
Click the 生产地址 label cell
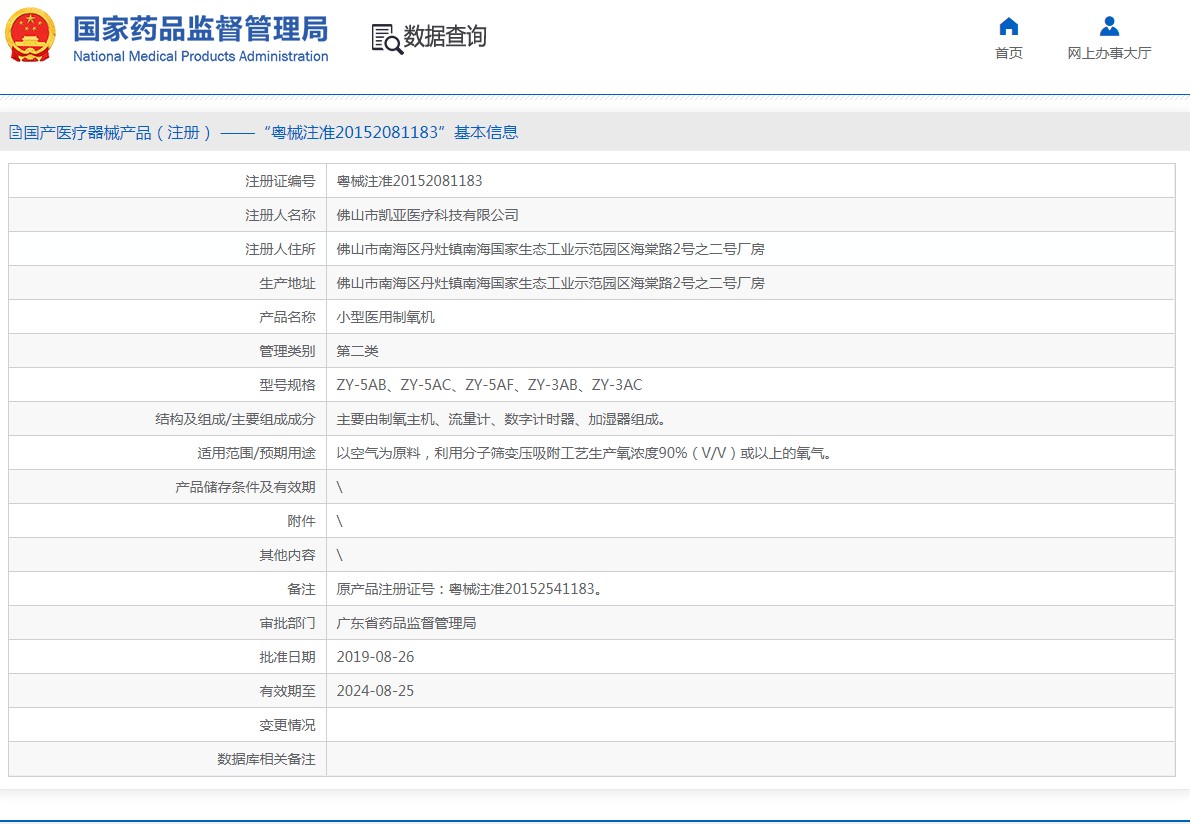point(167,283)
